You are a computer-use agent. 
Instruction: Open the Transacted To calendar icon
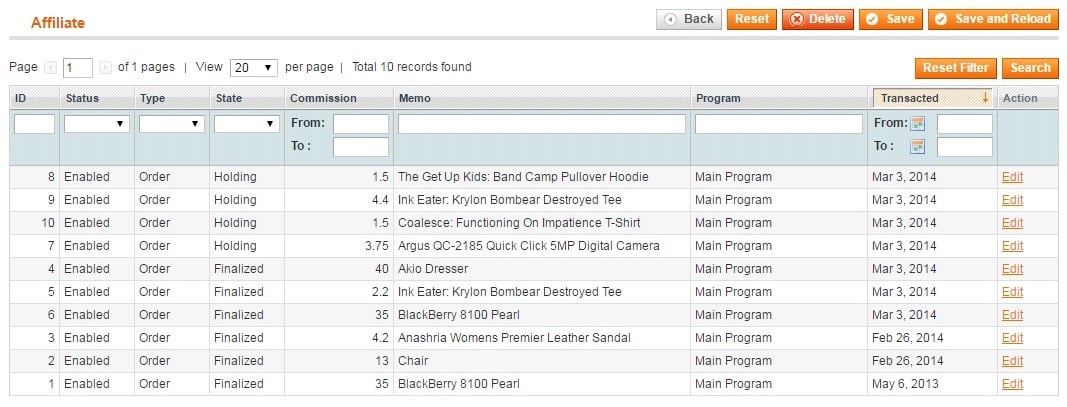click(918, 146)
